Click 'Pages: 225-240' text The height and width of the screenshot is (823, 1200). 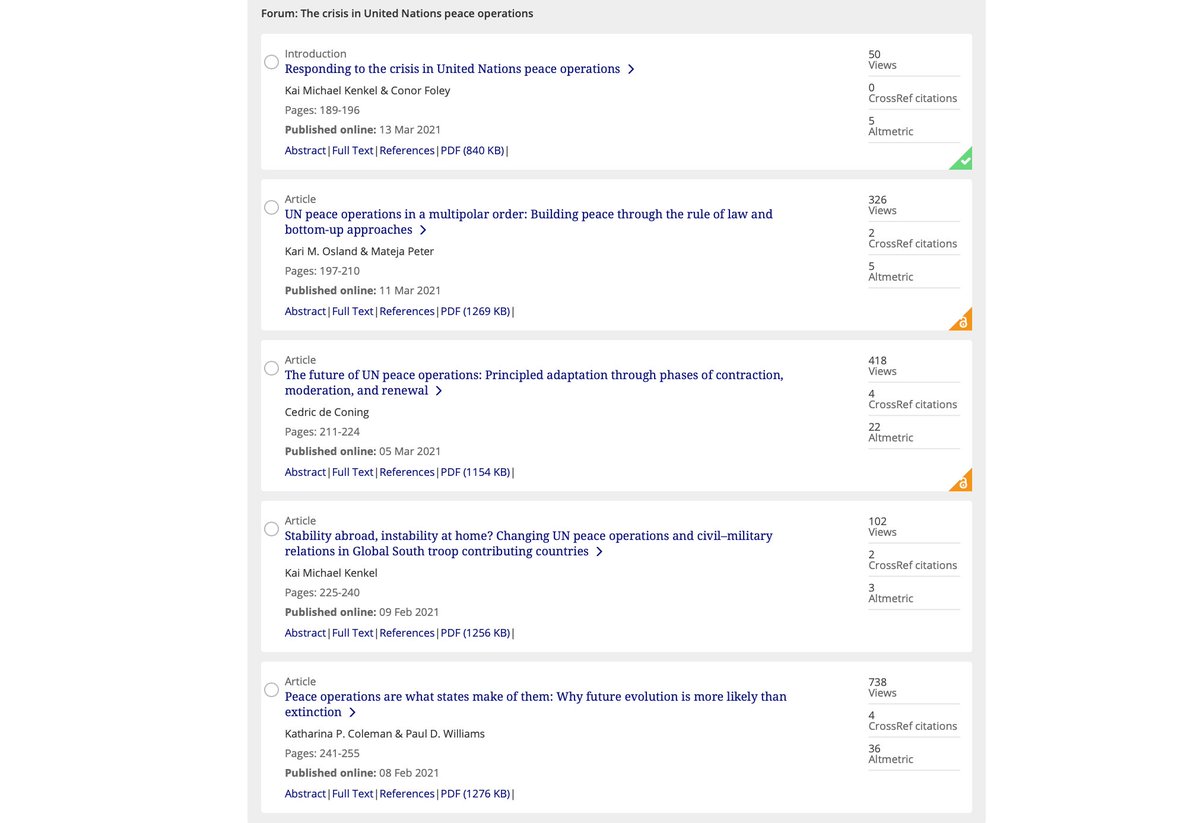[322, 593]
